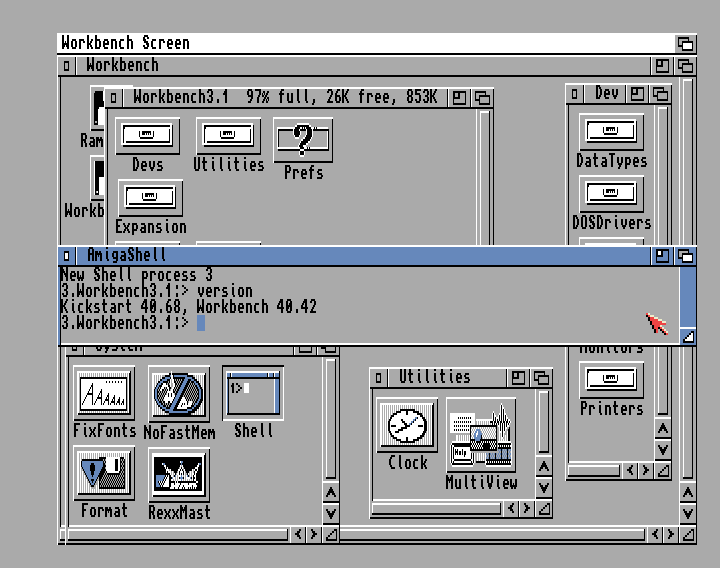This screenshot has width=720, height=568.
Task: Select the NoFastMem icon
Action: coord(179,393)
